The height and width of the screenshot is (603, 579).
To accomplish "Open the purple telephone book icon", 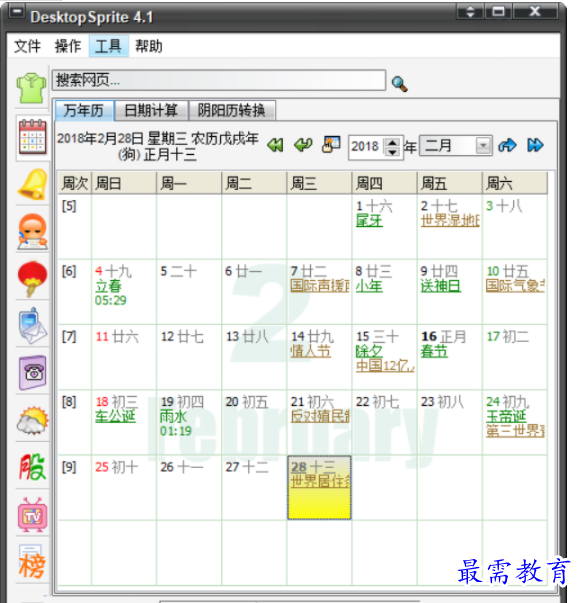I will (x=33, y=373).
